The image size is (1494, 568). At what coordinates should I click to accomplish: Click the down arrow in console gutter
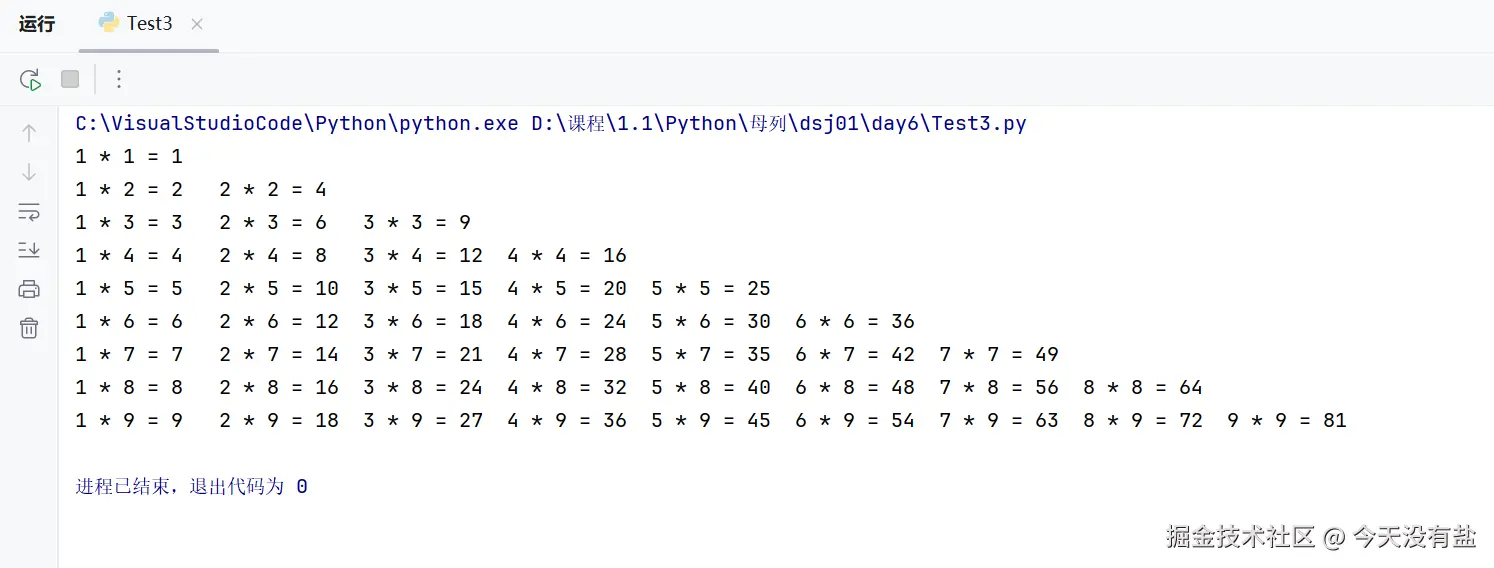[29, 172]
